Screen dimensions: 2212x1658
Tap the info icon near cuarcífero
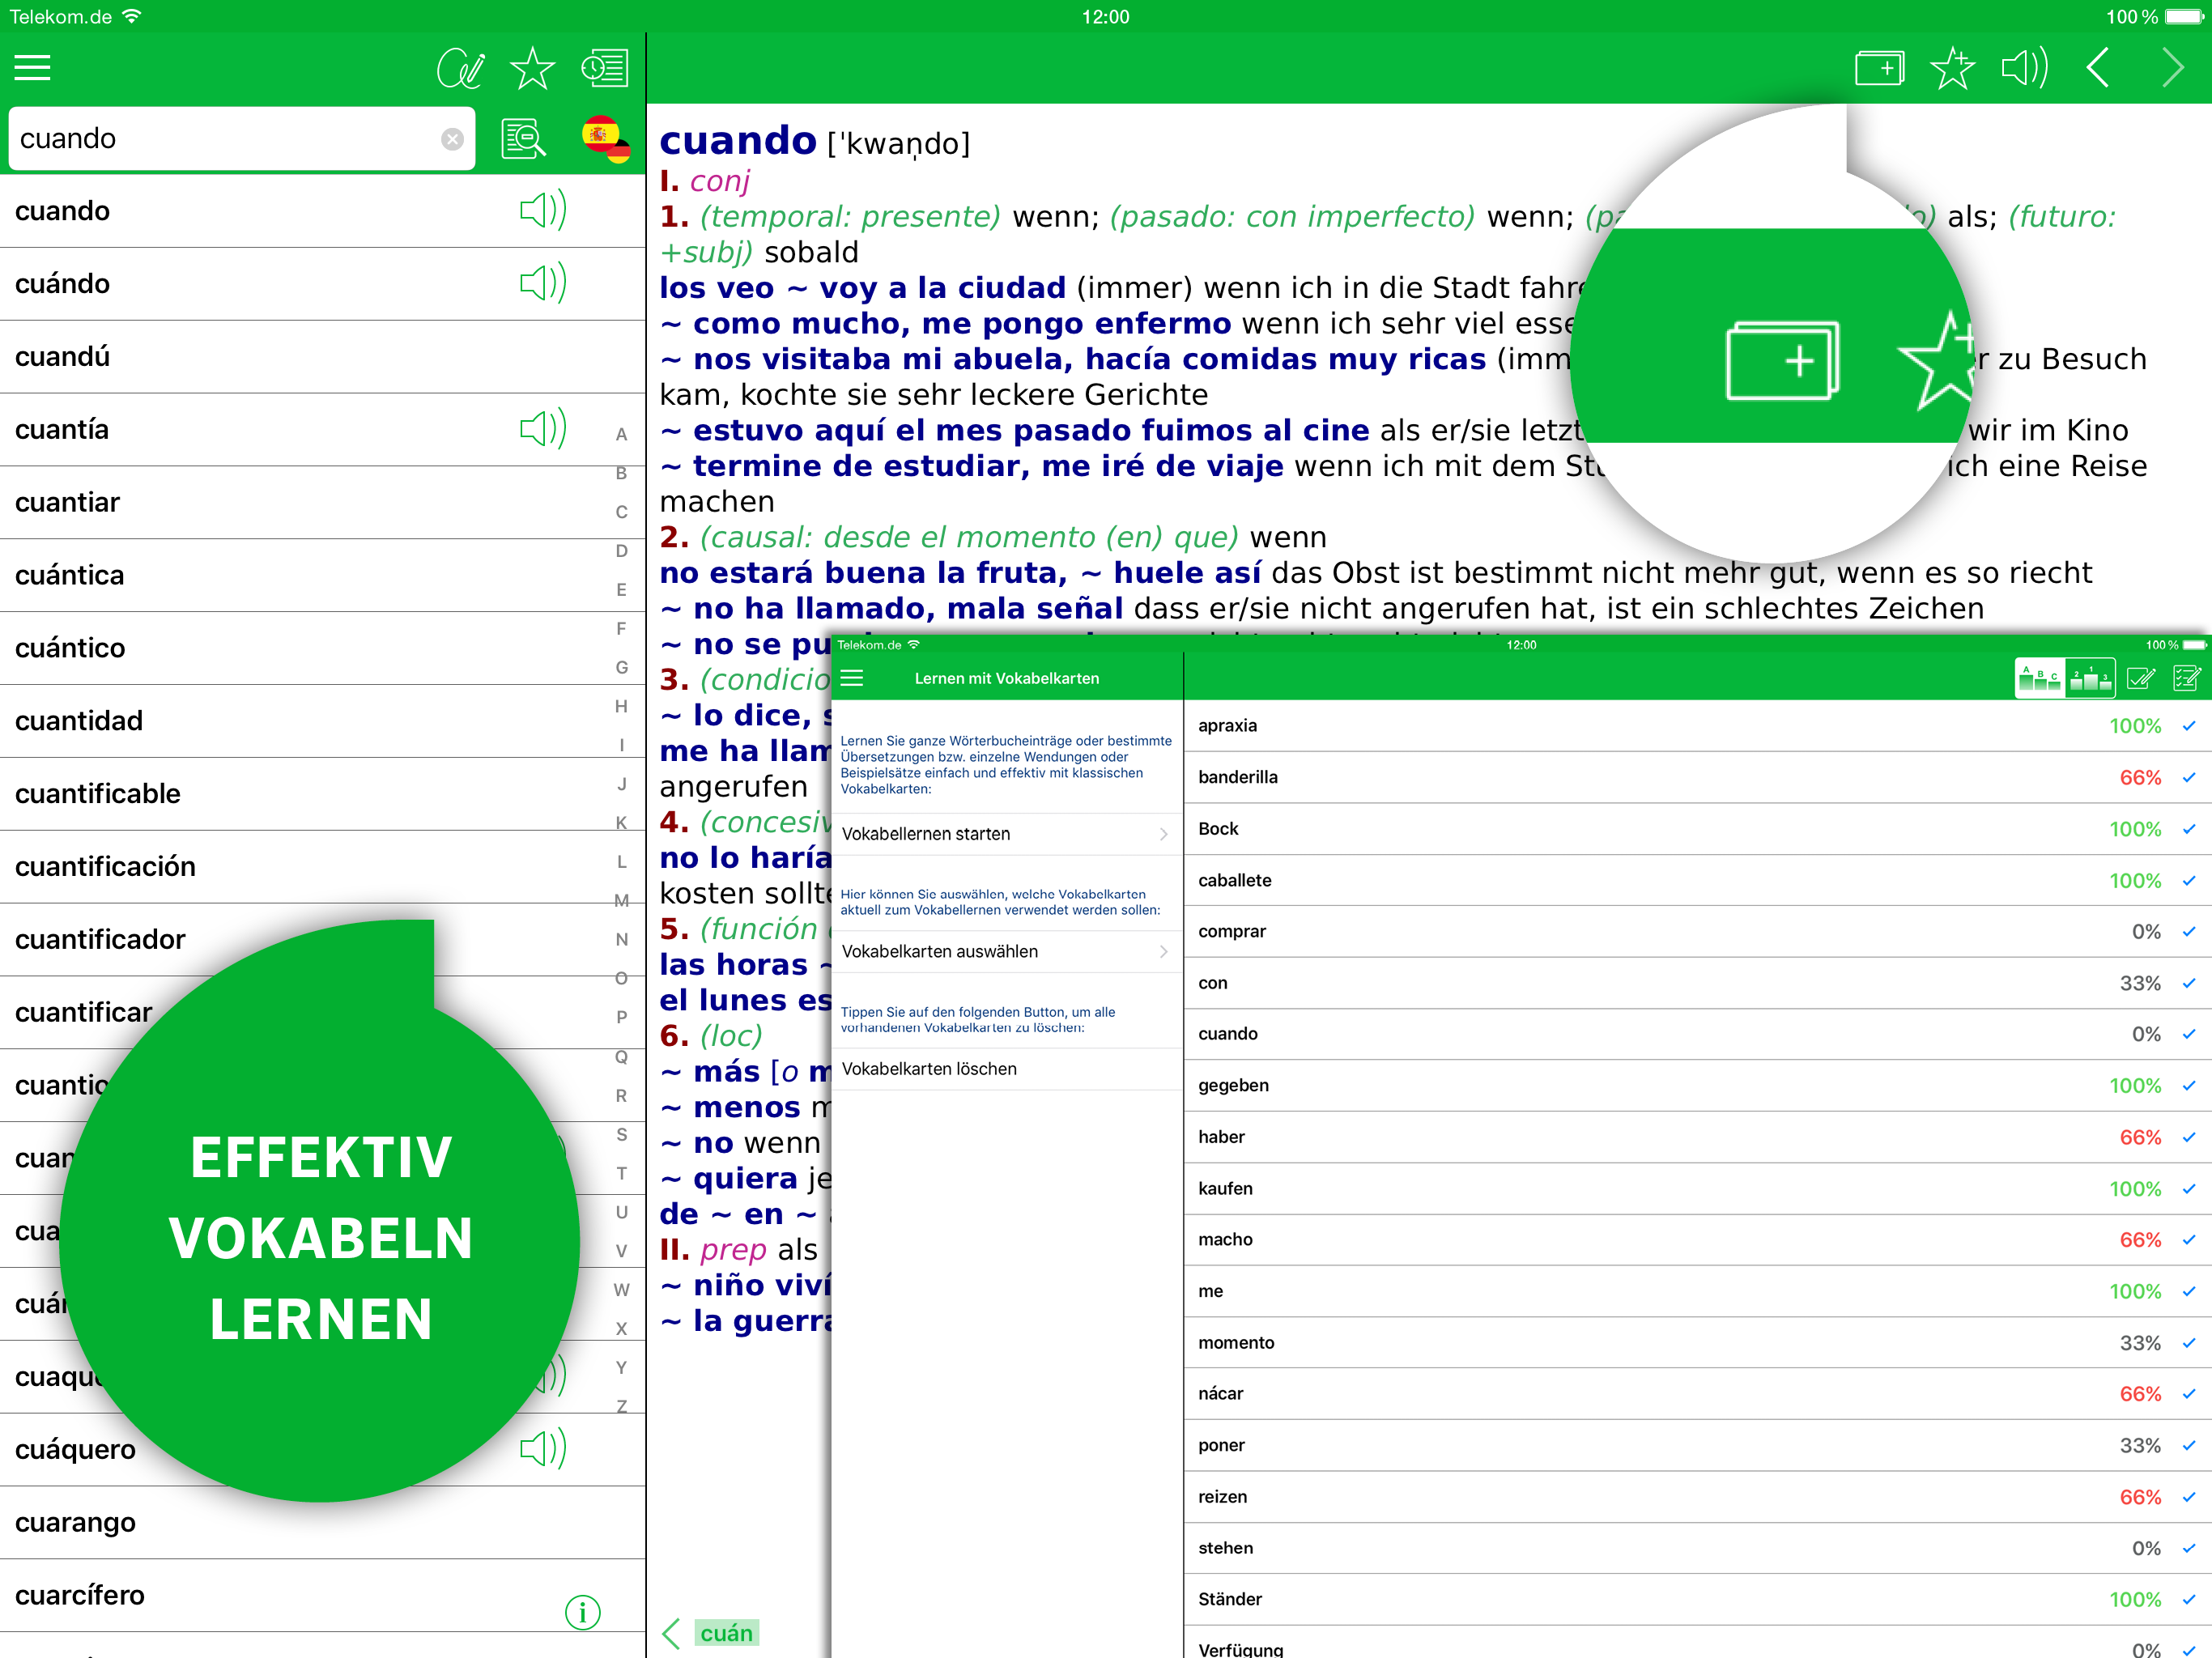[x=582, y=1611]
